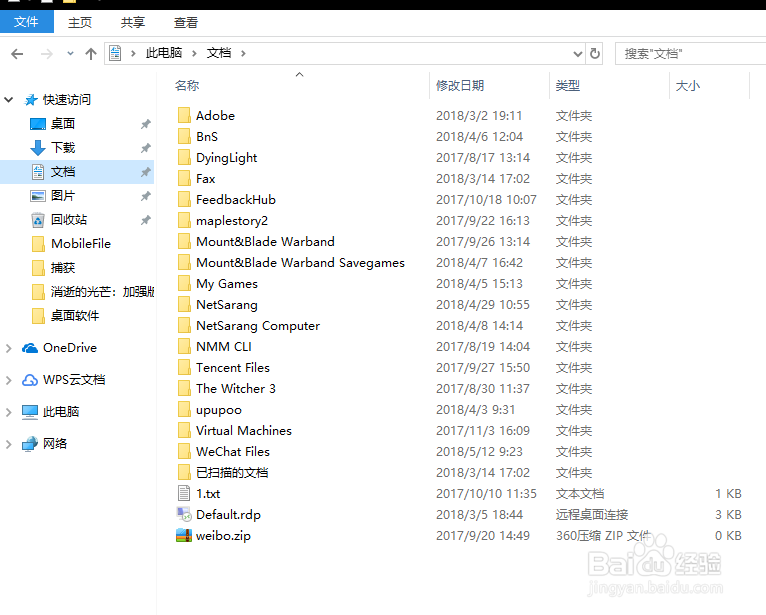
Task: Click the 文档 breadcrumb in address bar
Action: 218,53
